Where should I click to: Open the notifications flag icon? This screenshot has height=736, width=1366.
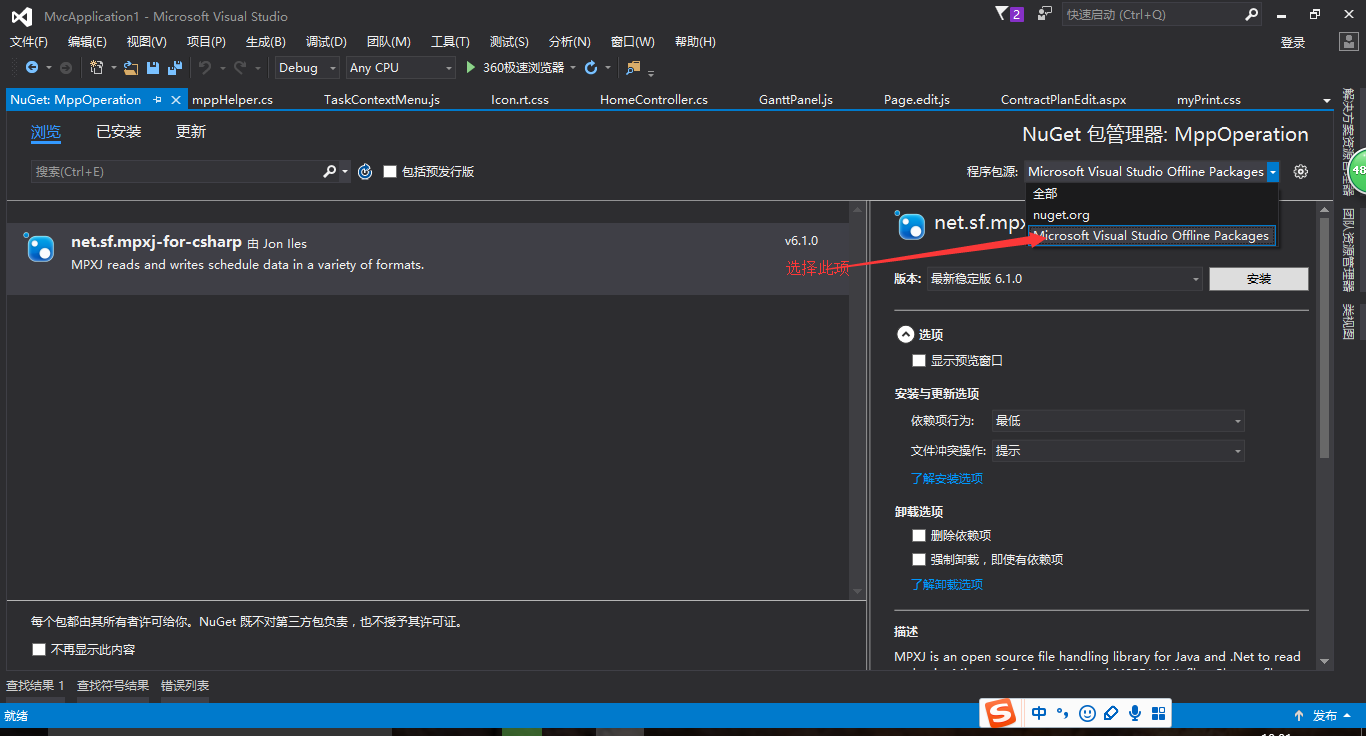click(x=1002, y=14)
